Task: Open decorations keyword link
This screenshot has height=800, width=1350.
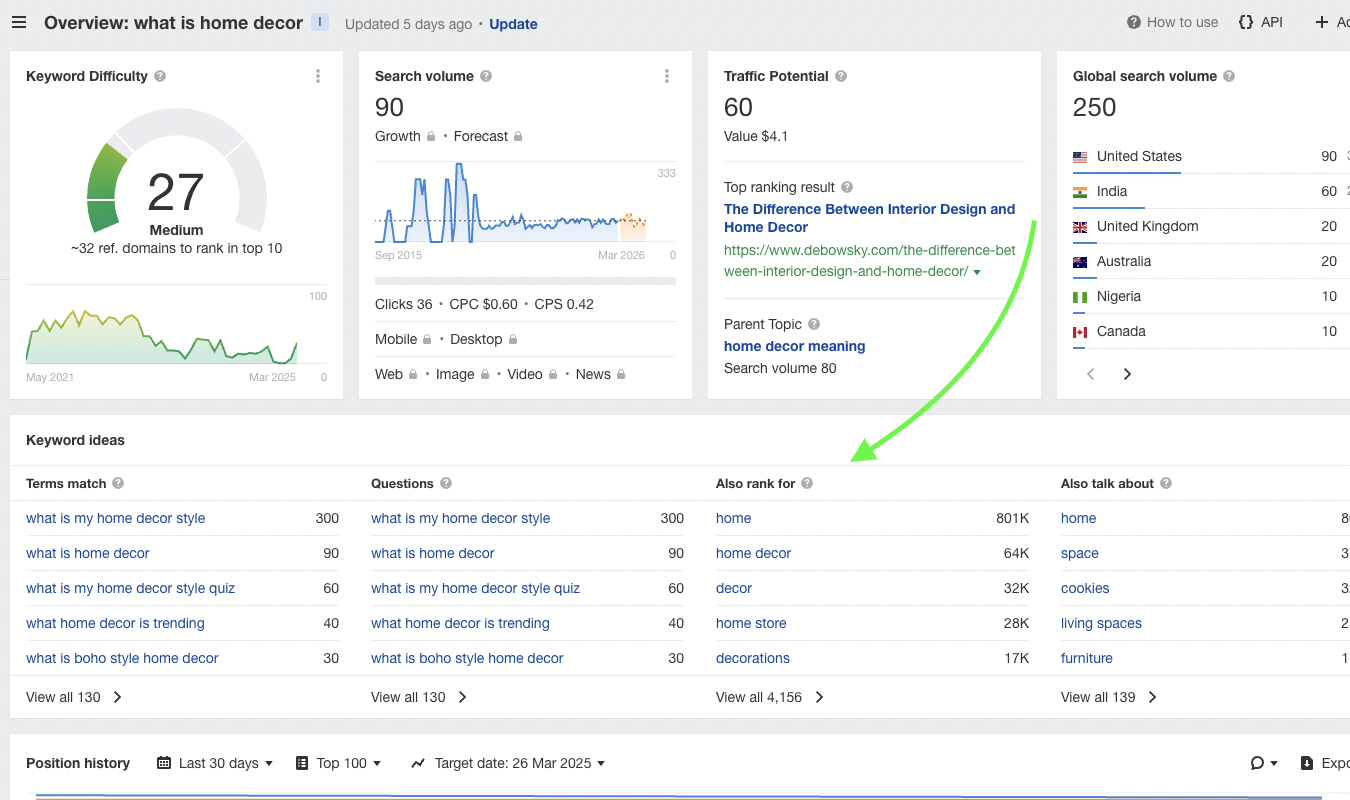Action: click(753, 658)
